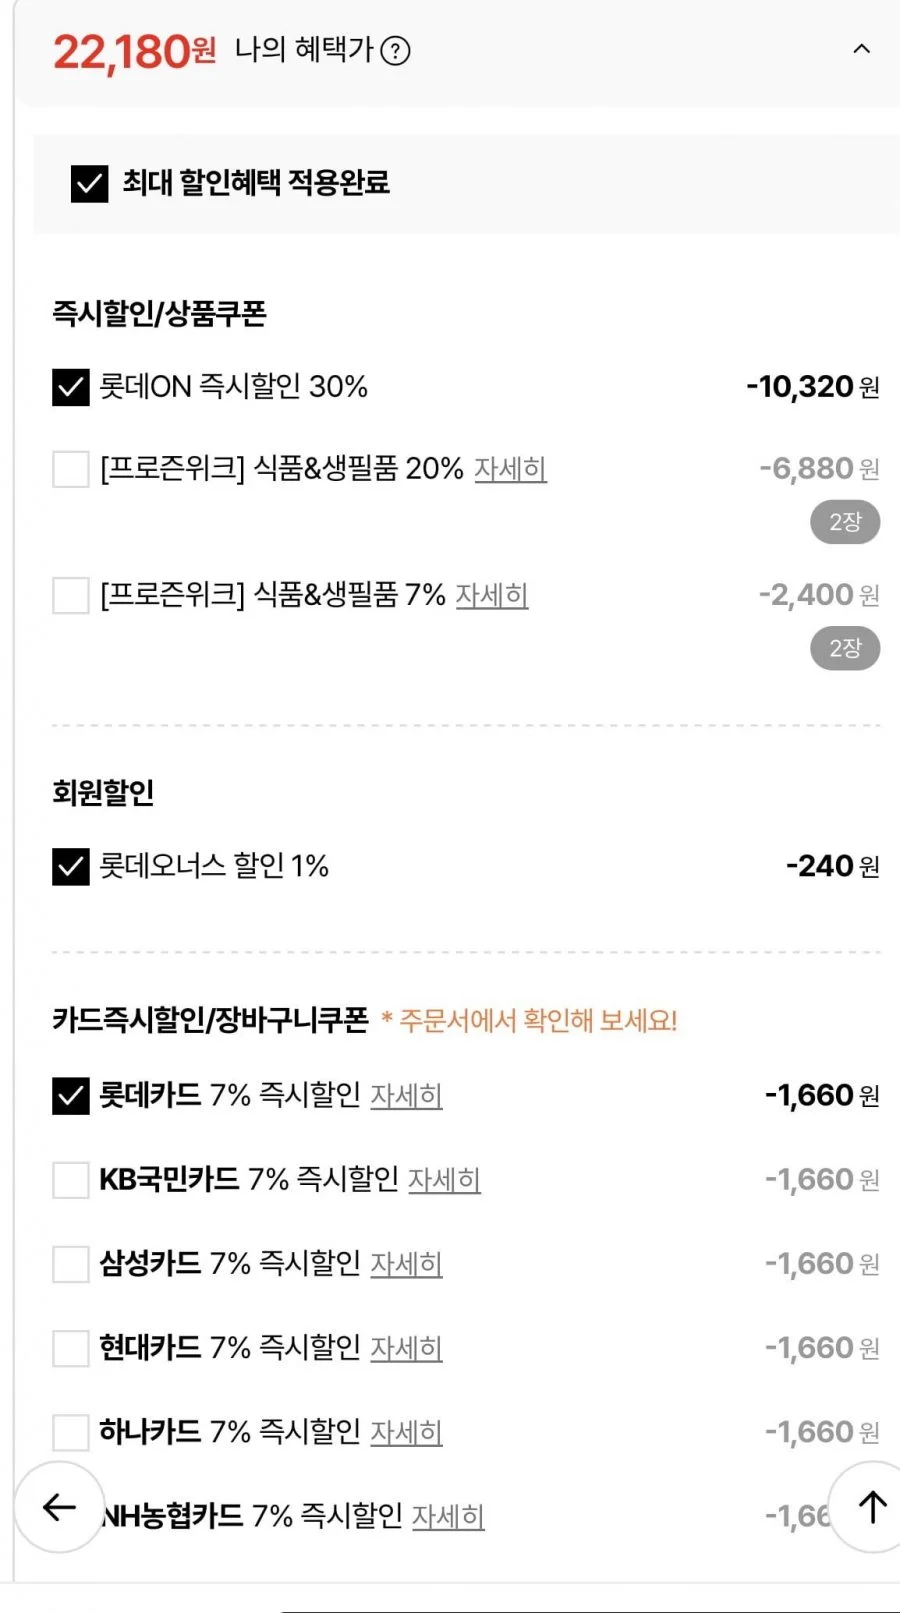Image resolution: width=900 pixels, height=1613 pixels.
Task: Check 프로즌위크 식품&생필품 20% coupon
Action: [x=71, y=469]
